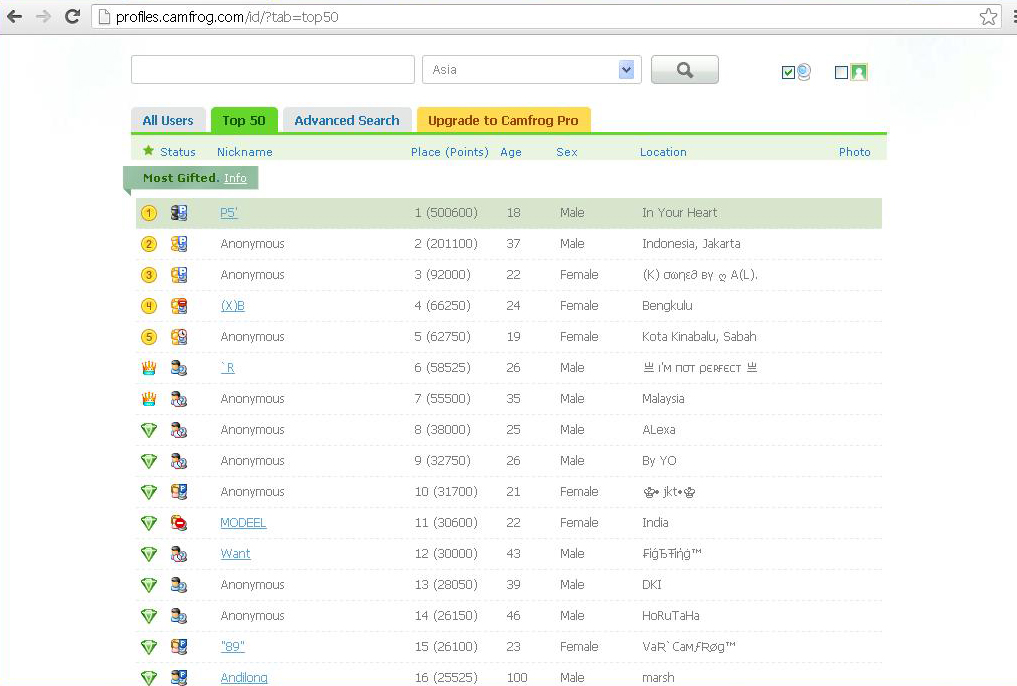Click the photo filter avatar icon
The image size is (1017, 686).
tap(859, 72)
